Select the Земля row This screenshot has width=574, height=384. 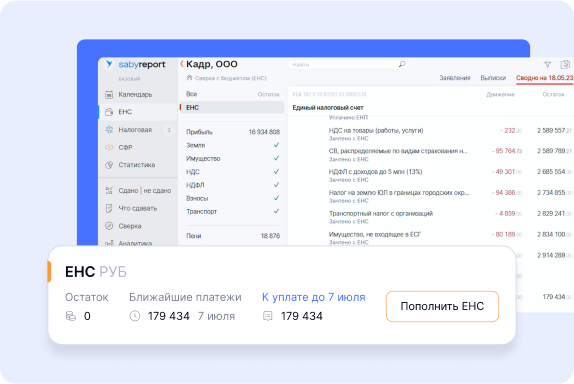tap(232, 145)
